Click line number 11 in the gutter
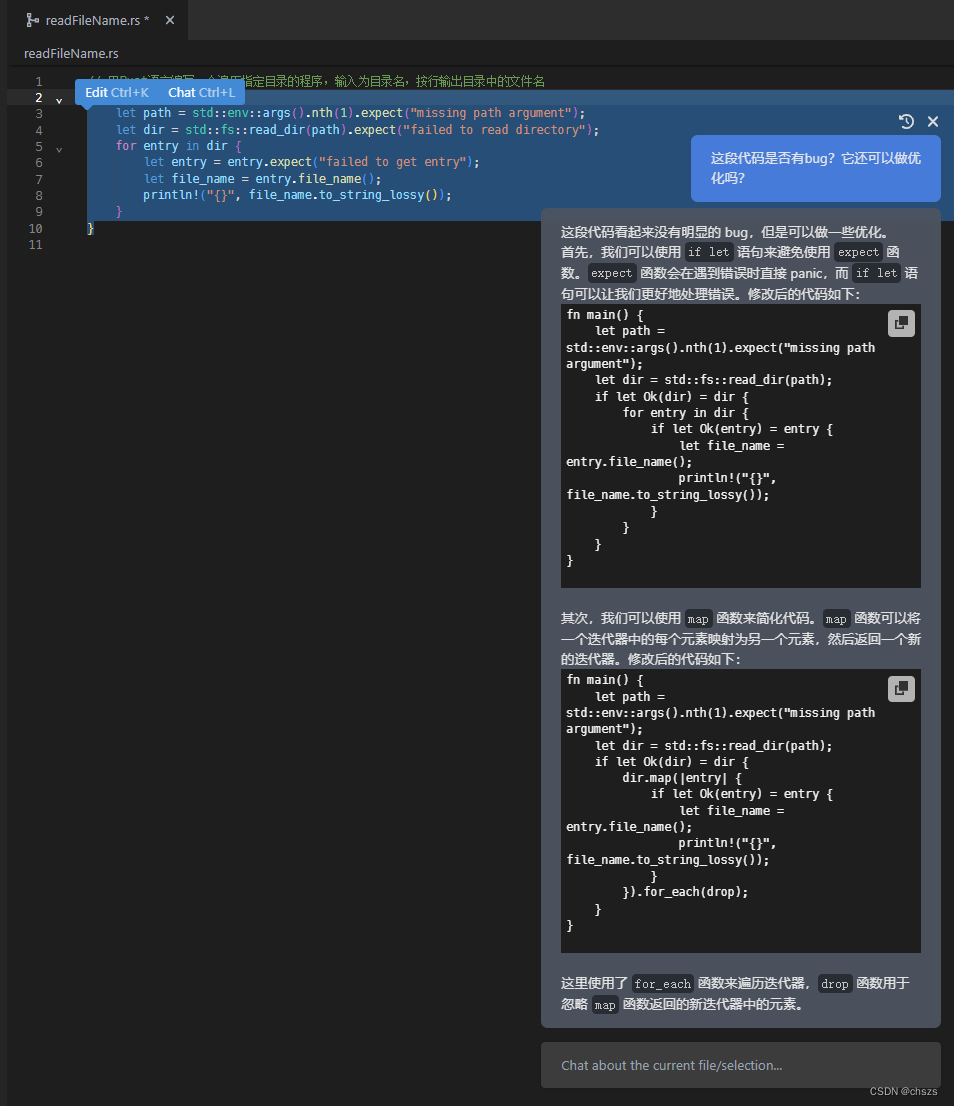 pos(36,244)
